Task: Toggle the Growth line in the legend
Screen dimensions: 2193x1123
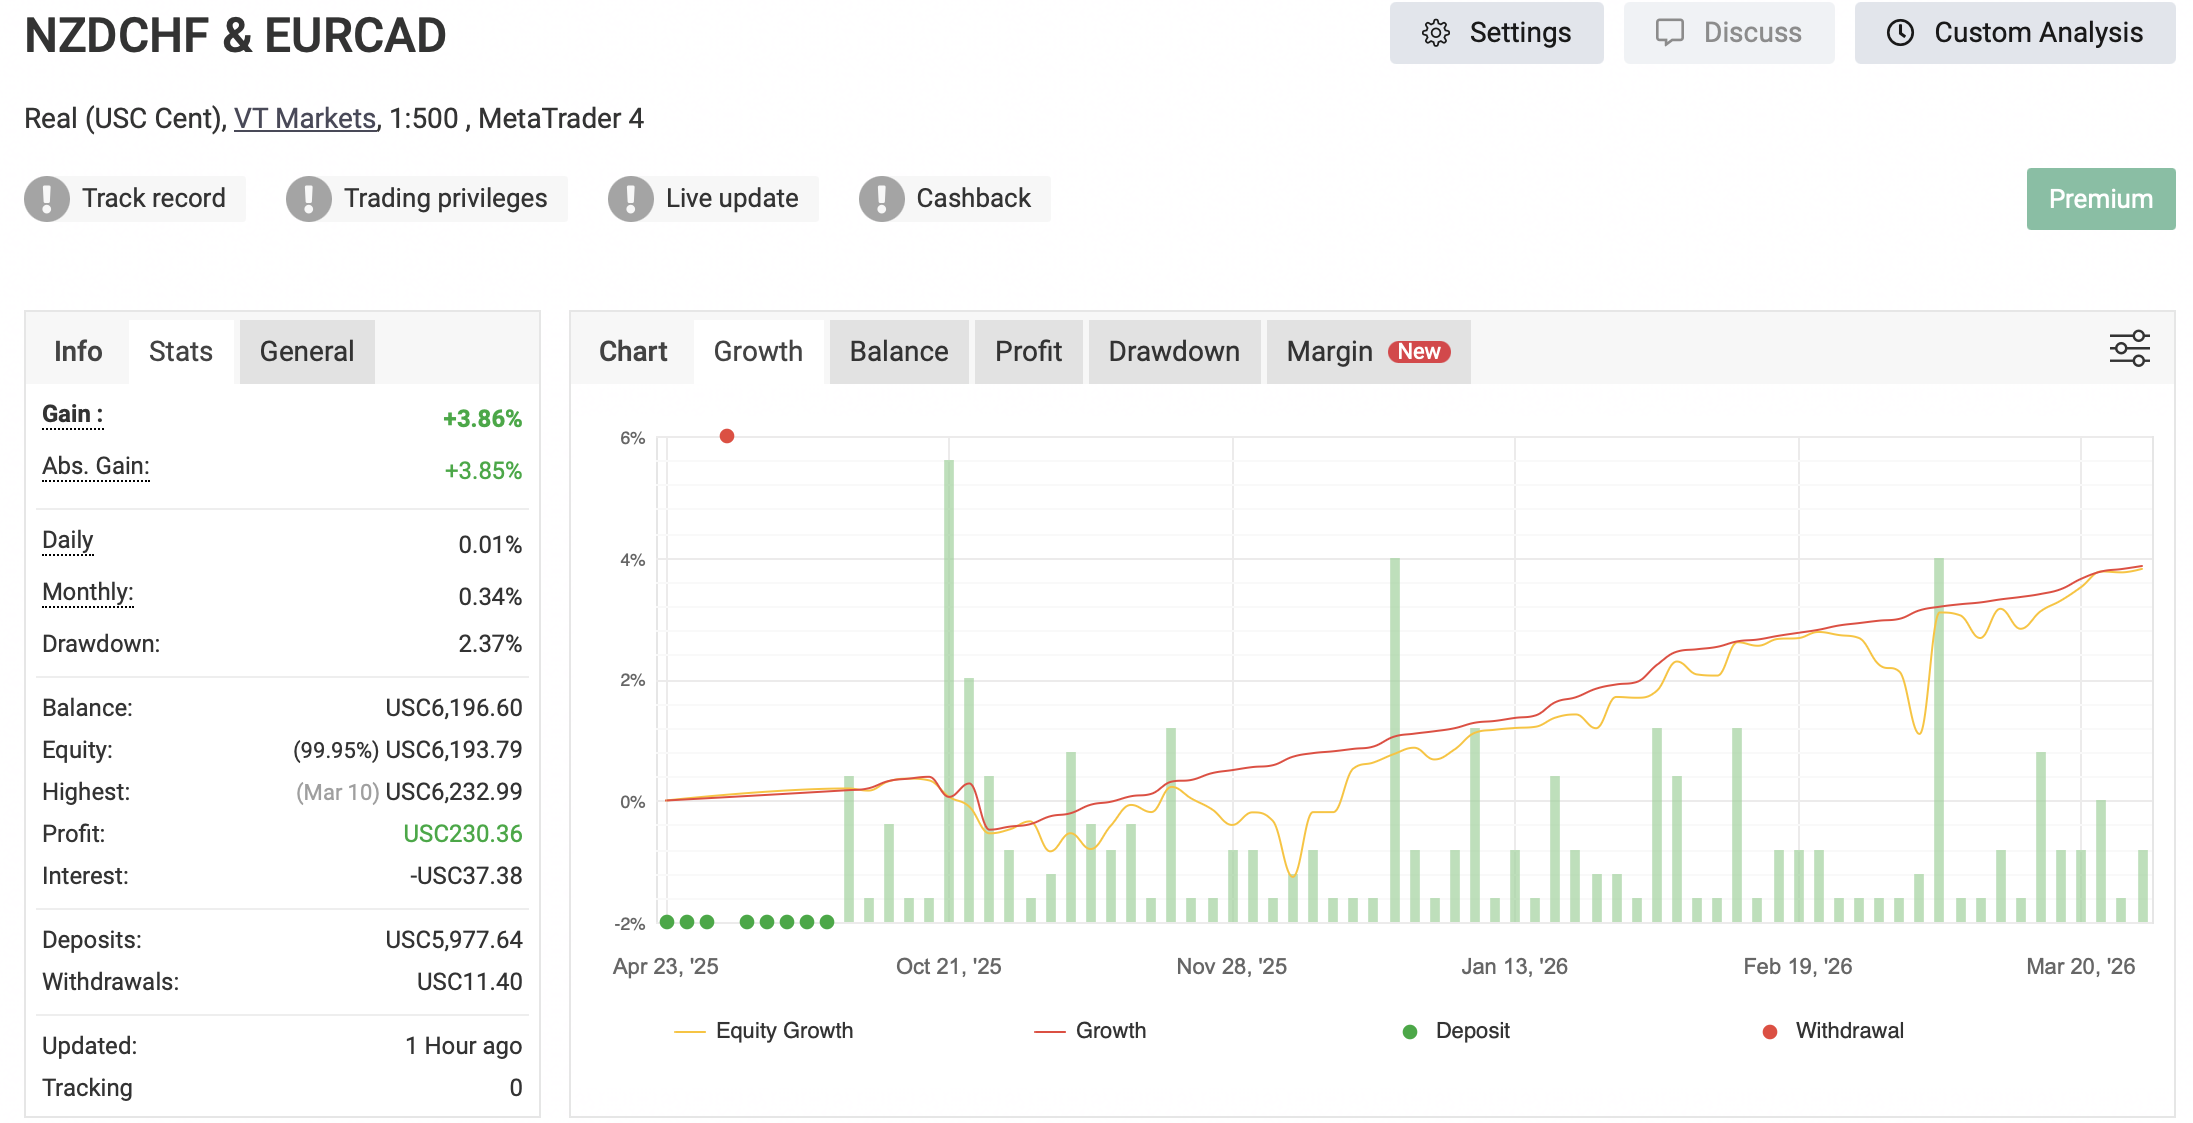Action: coord(1110,1030)
